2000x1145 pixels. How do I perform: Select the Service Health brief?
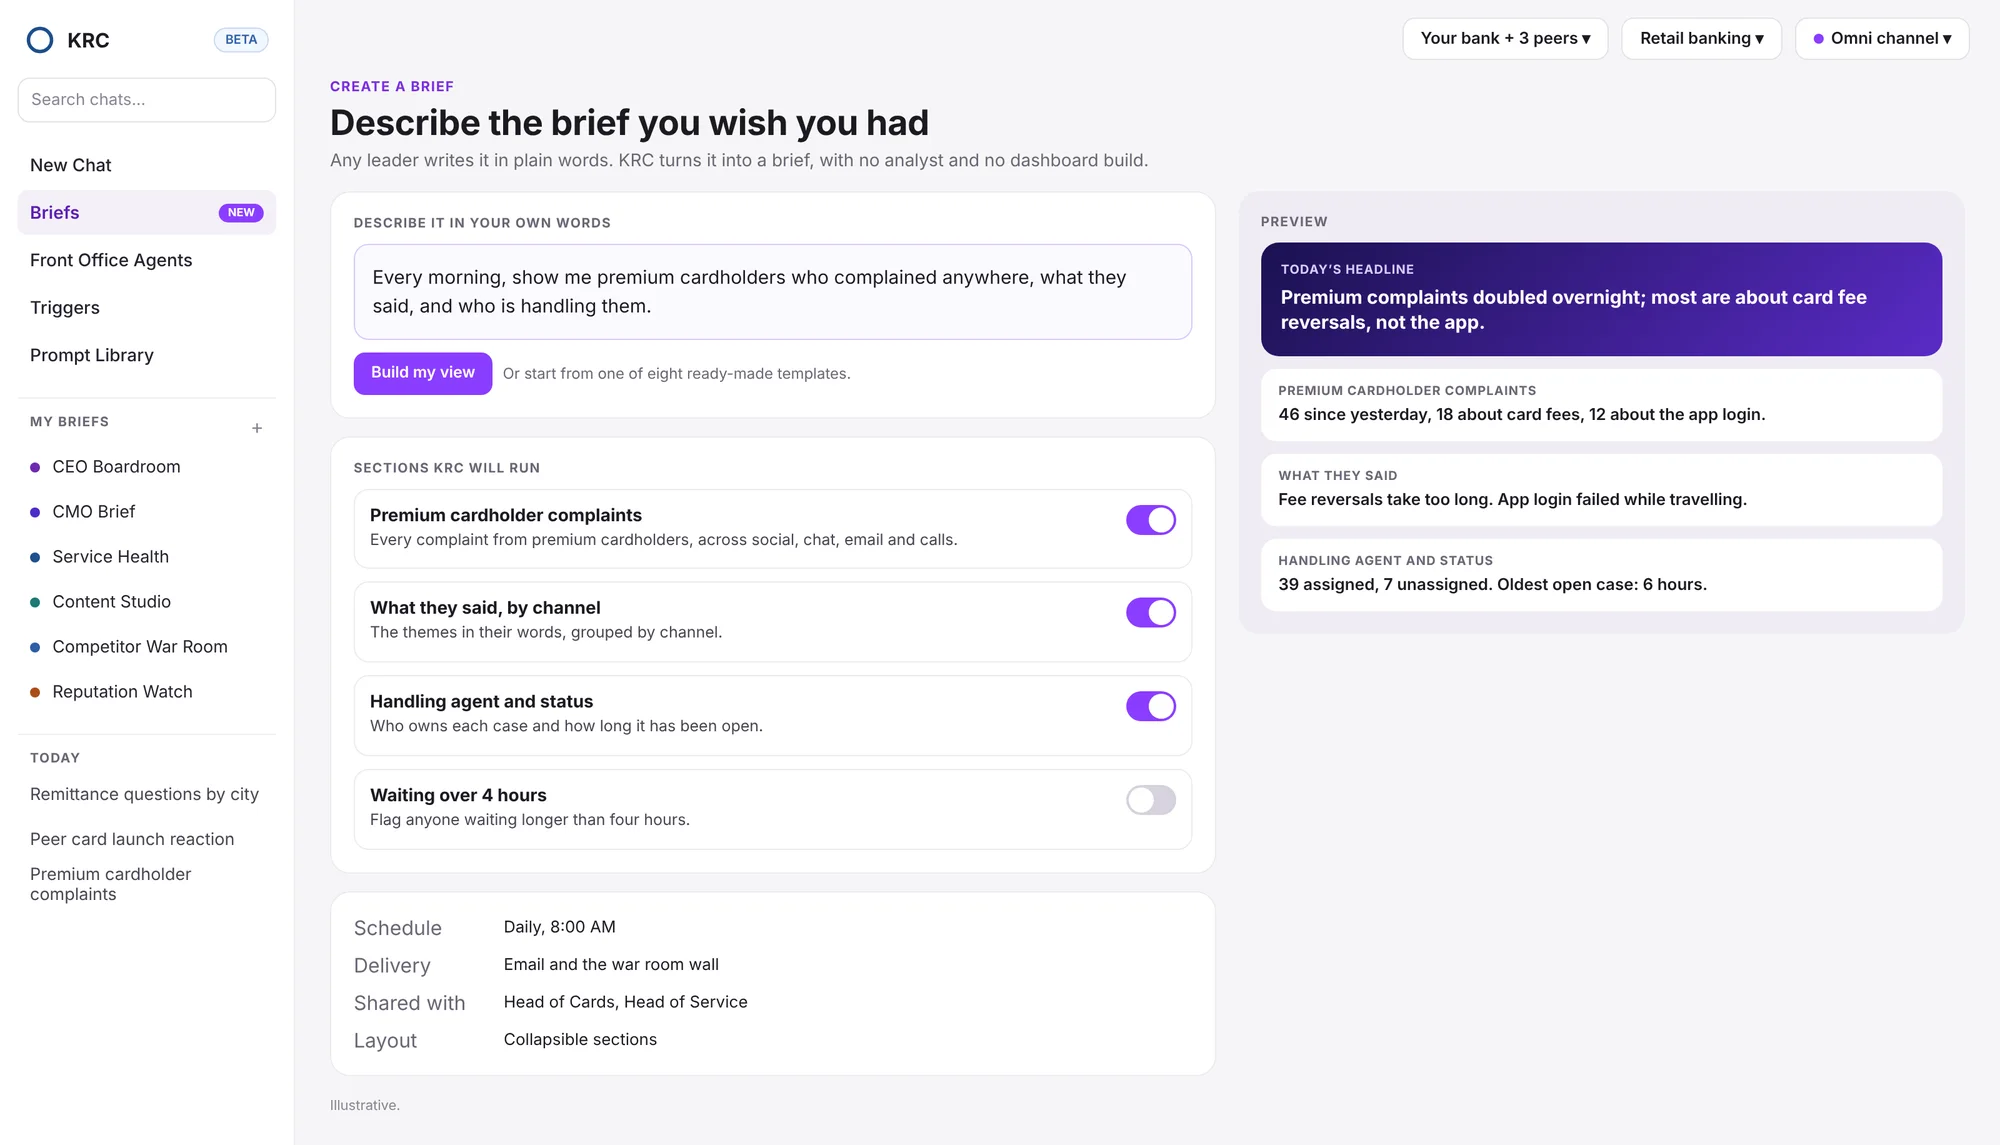(x=147, y=557)
